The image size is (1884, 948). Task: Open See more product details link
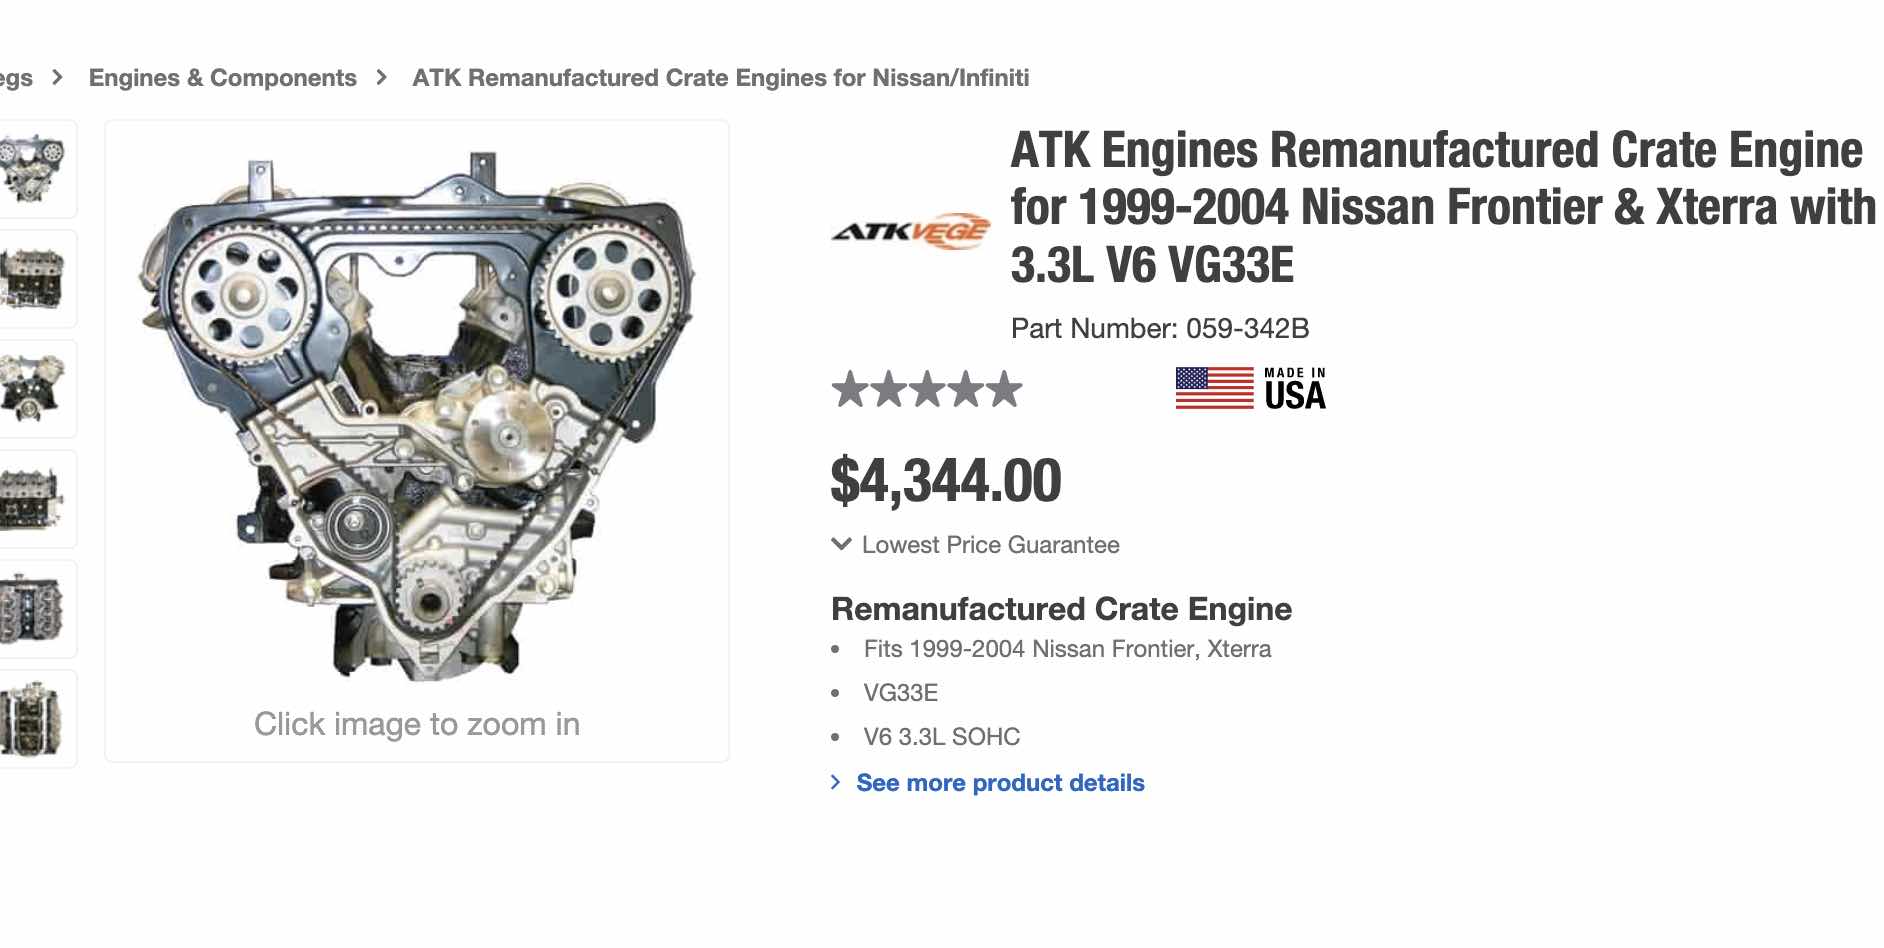point(1000,783)
